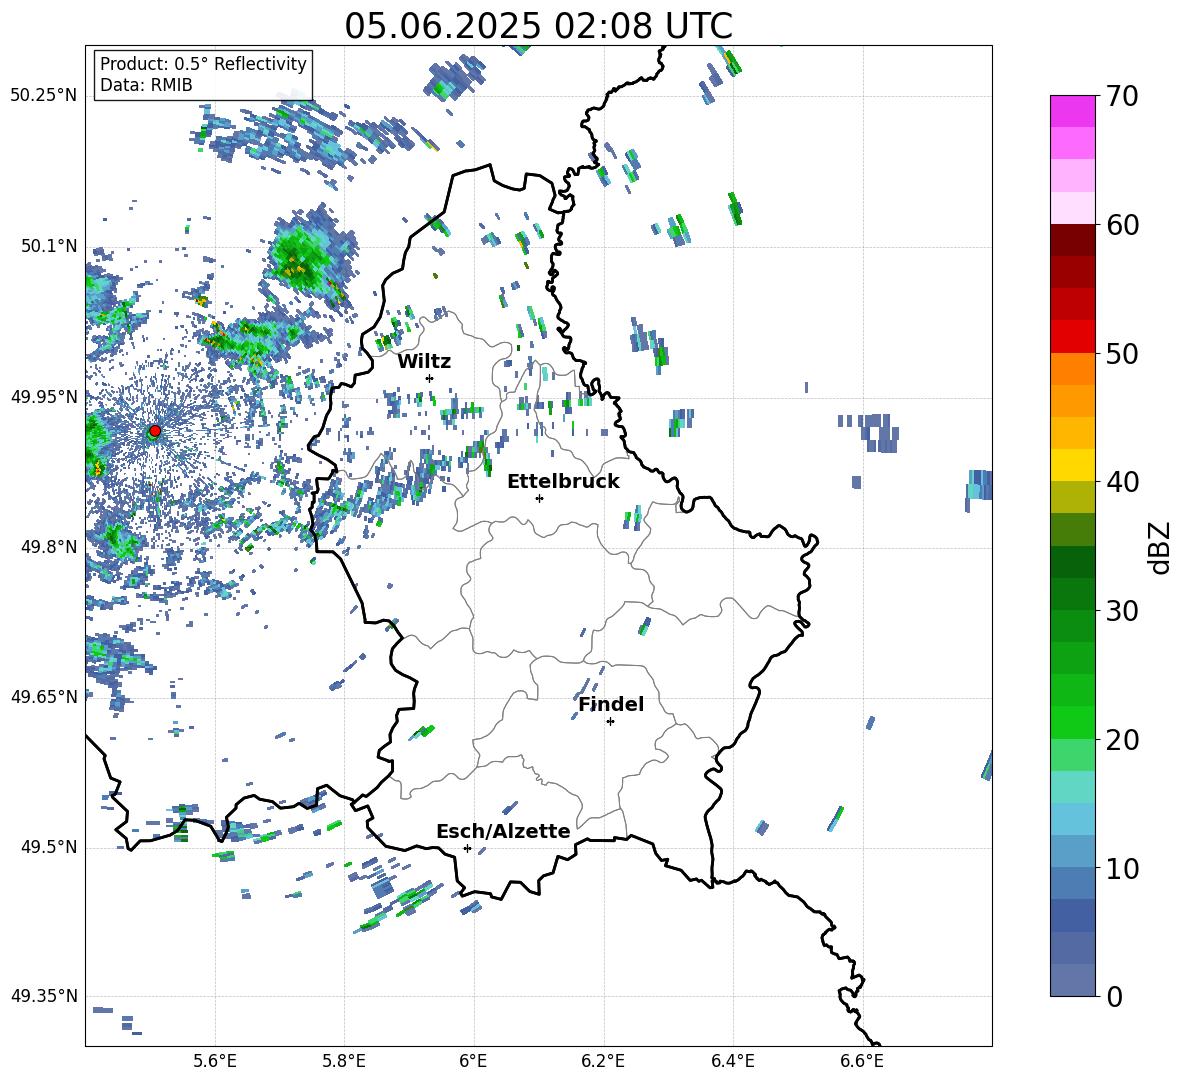Click the magenta top swatch of colorbar
Screen dimensions: 1184x1081
(x=1072, y=112)
